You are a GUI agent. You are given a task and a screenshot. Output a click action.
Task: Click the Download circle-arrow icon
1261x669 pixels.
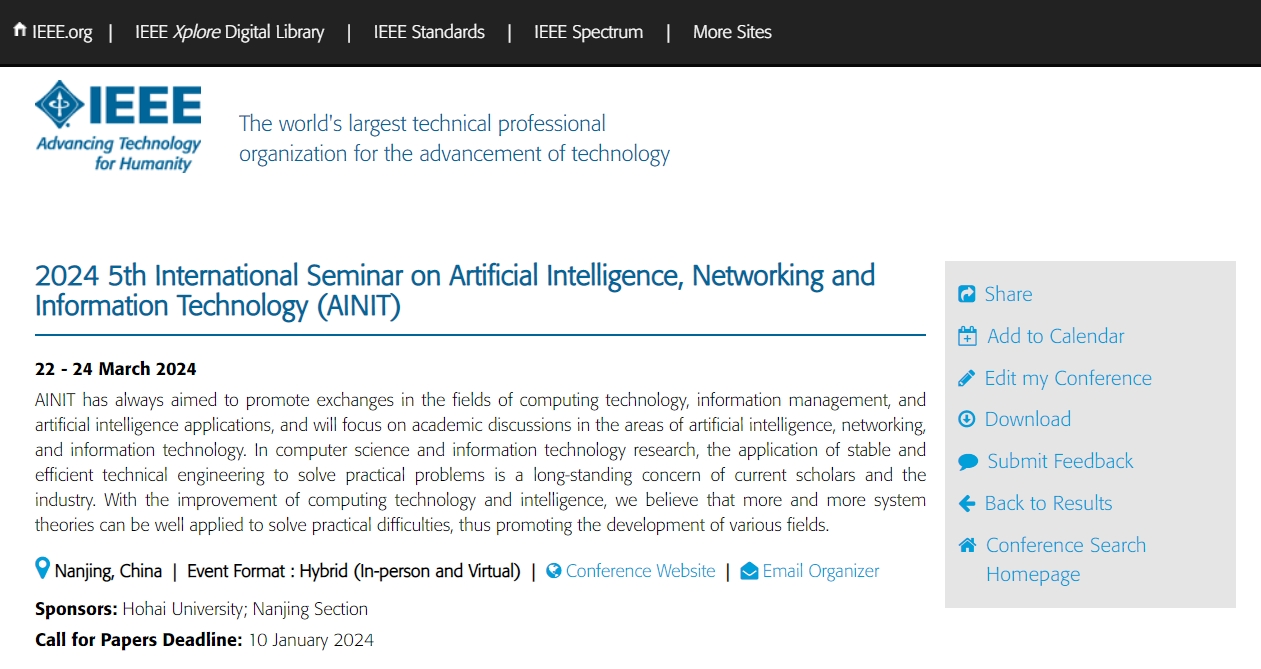tap(966, 419)
